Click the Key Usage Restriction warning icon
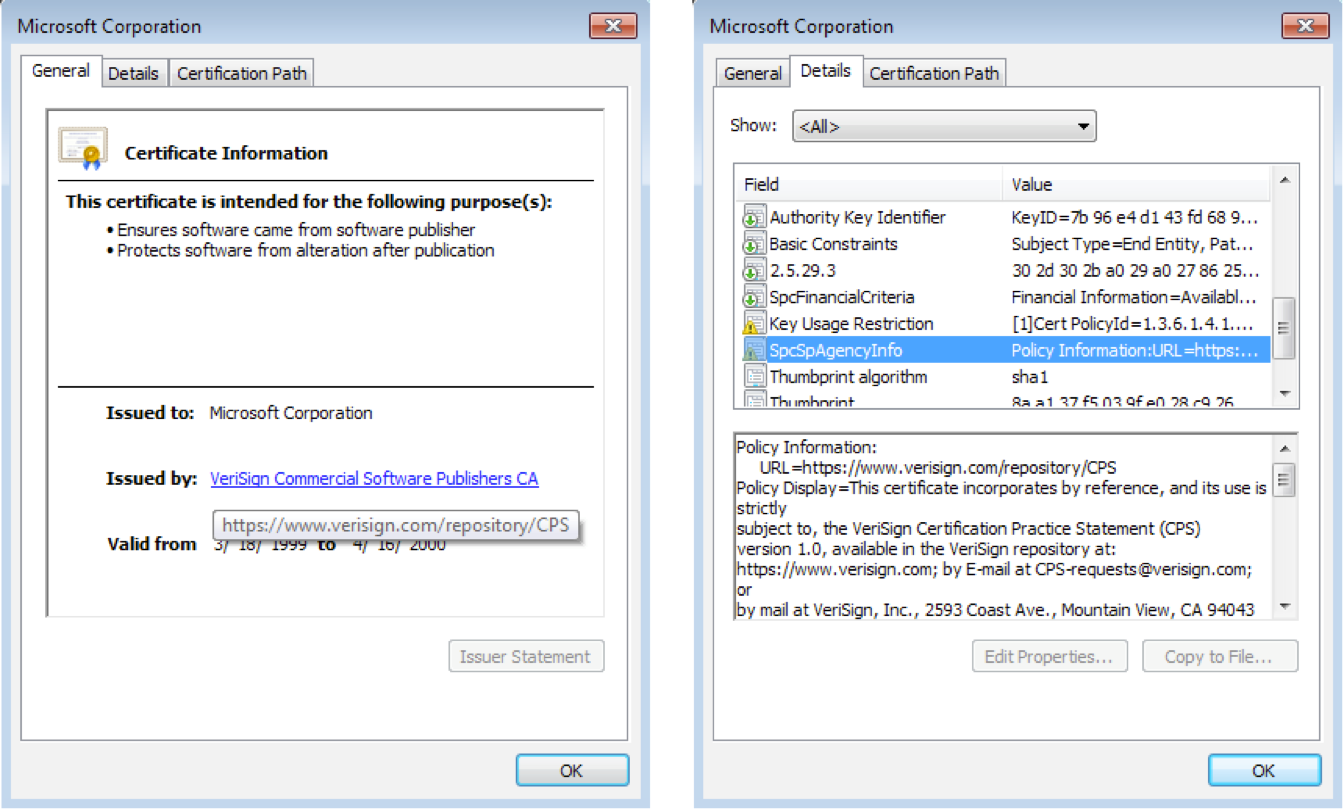This screenshot has width=1344, height=809. (x=753, y=324)
